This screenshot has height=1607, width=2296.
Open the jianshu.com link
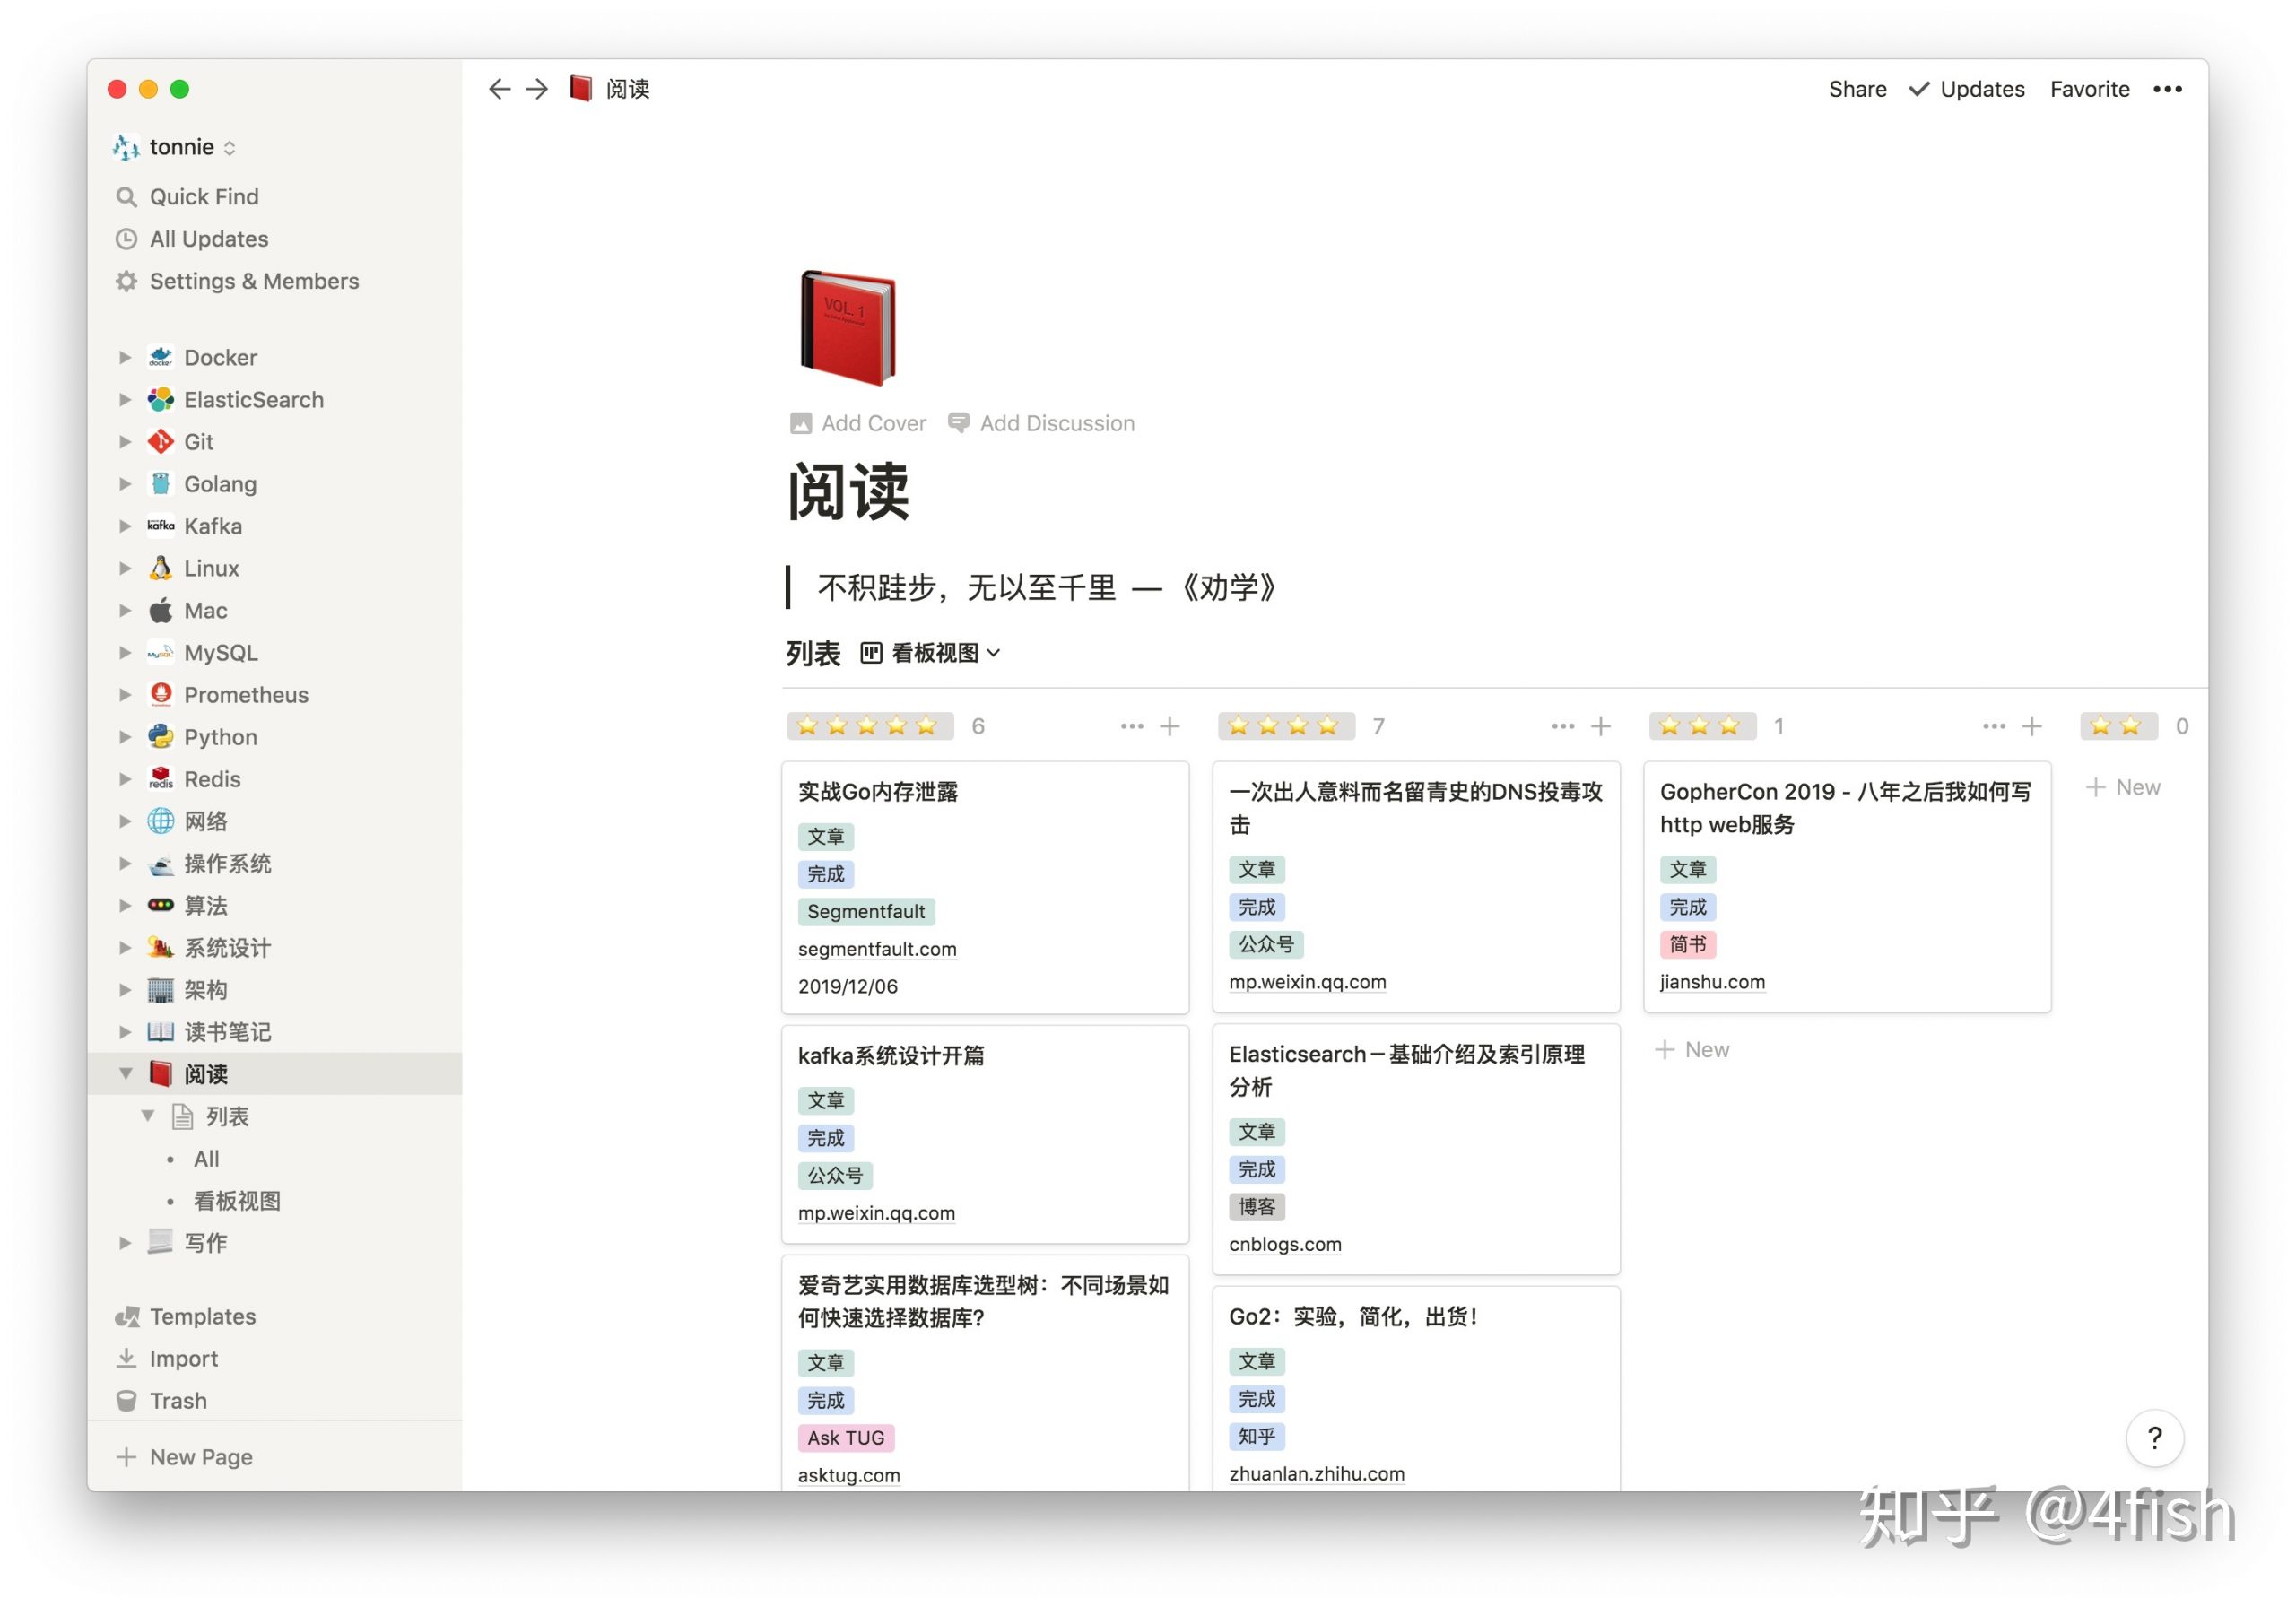coord(1712,982)
